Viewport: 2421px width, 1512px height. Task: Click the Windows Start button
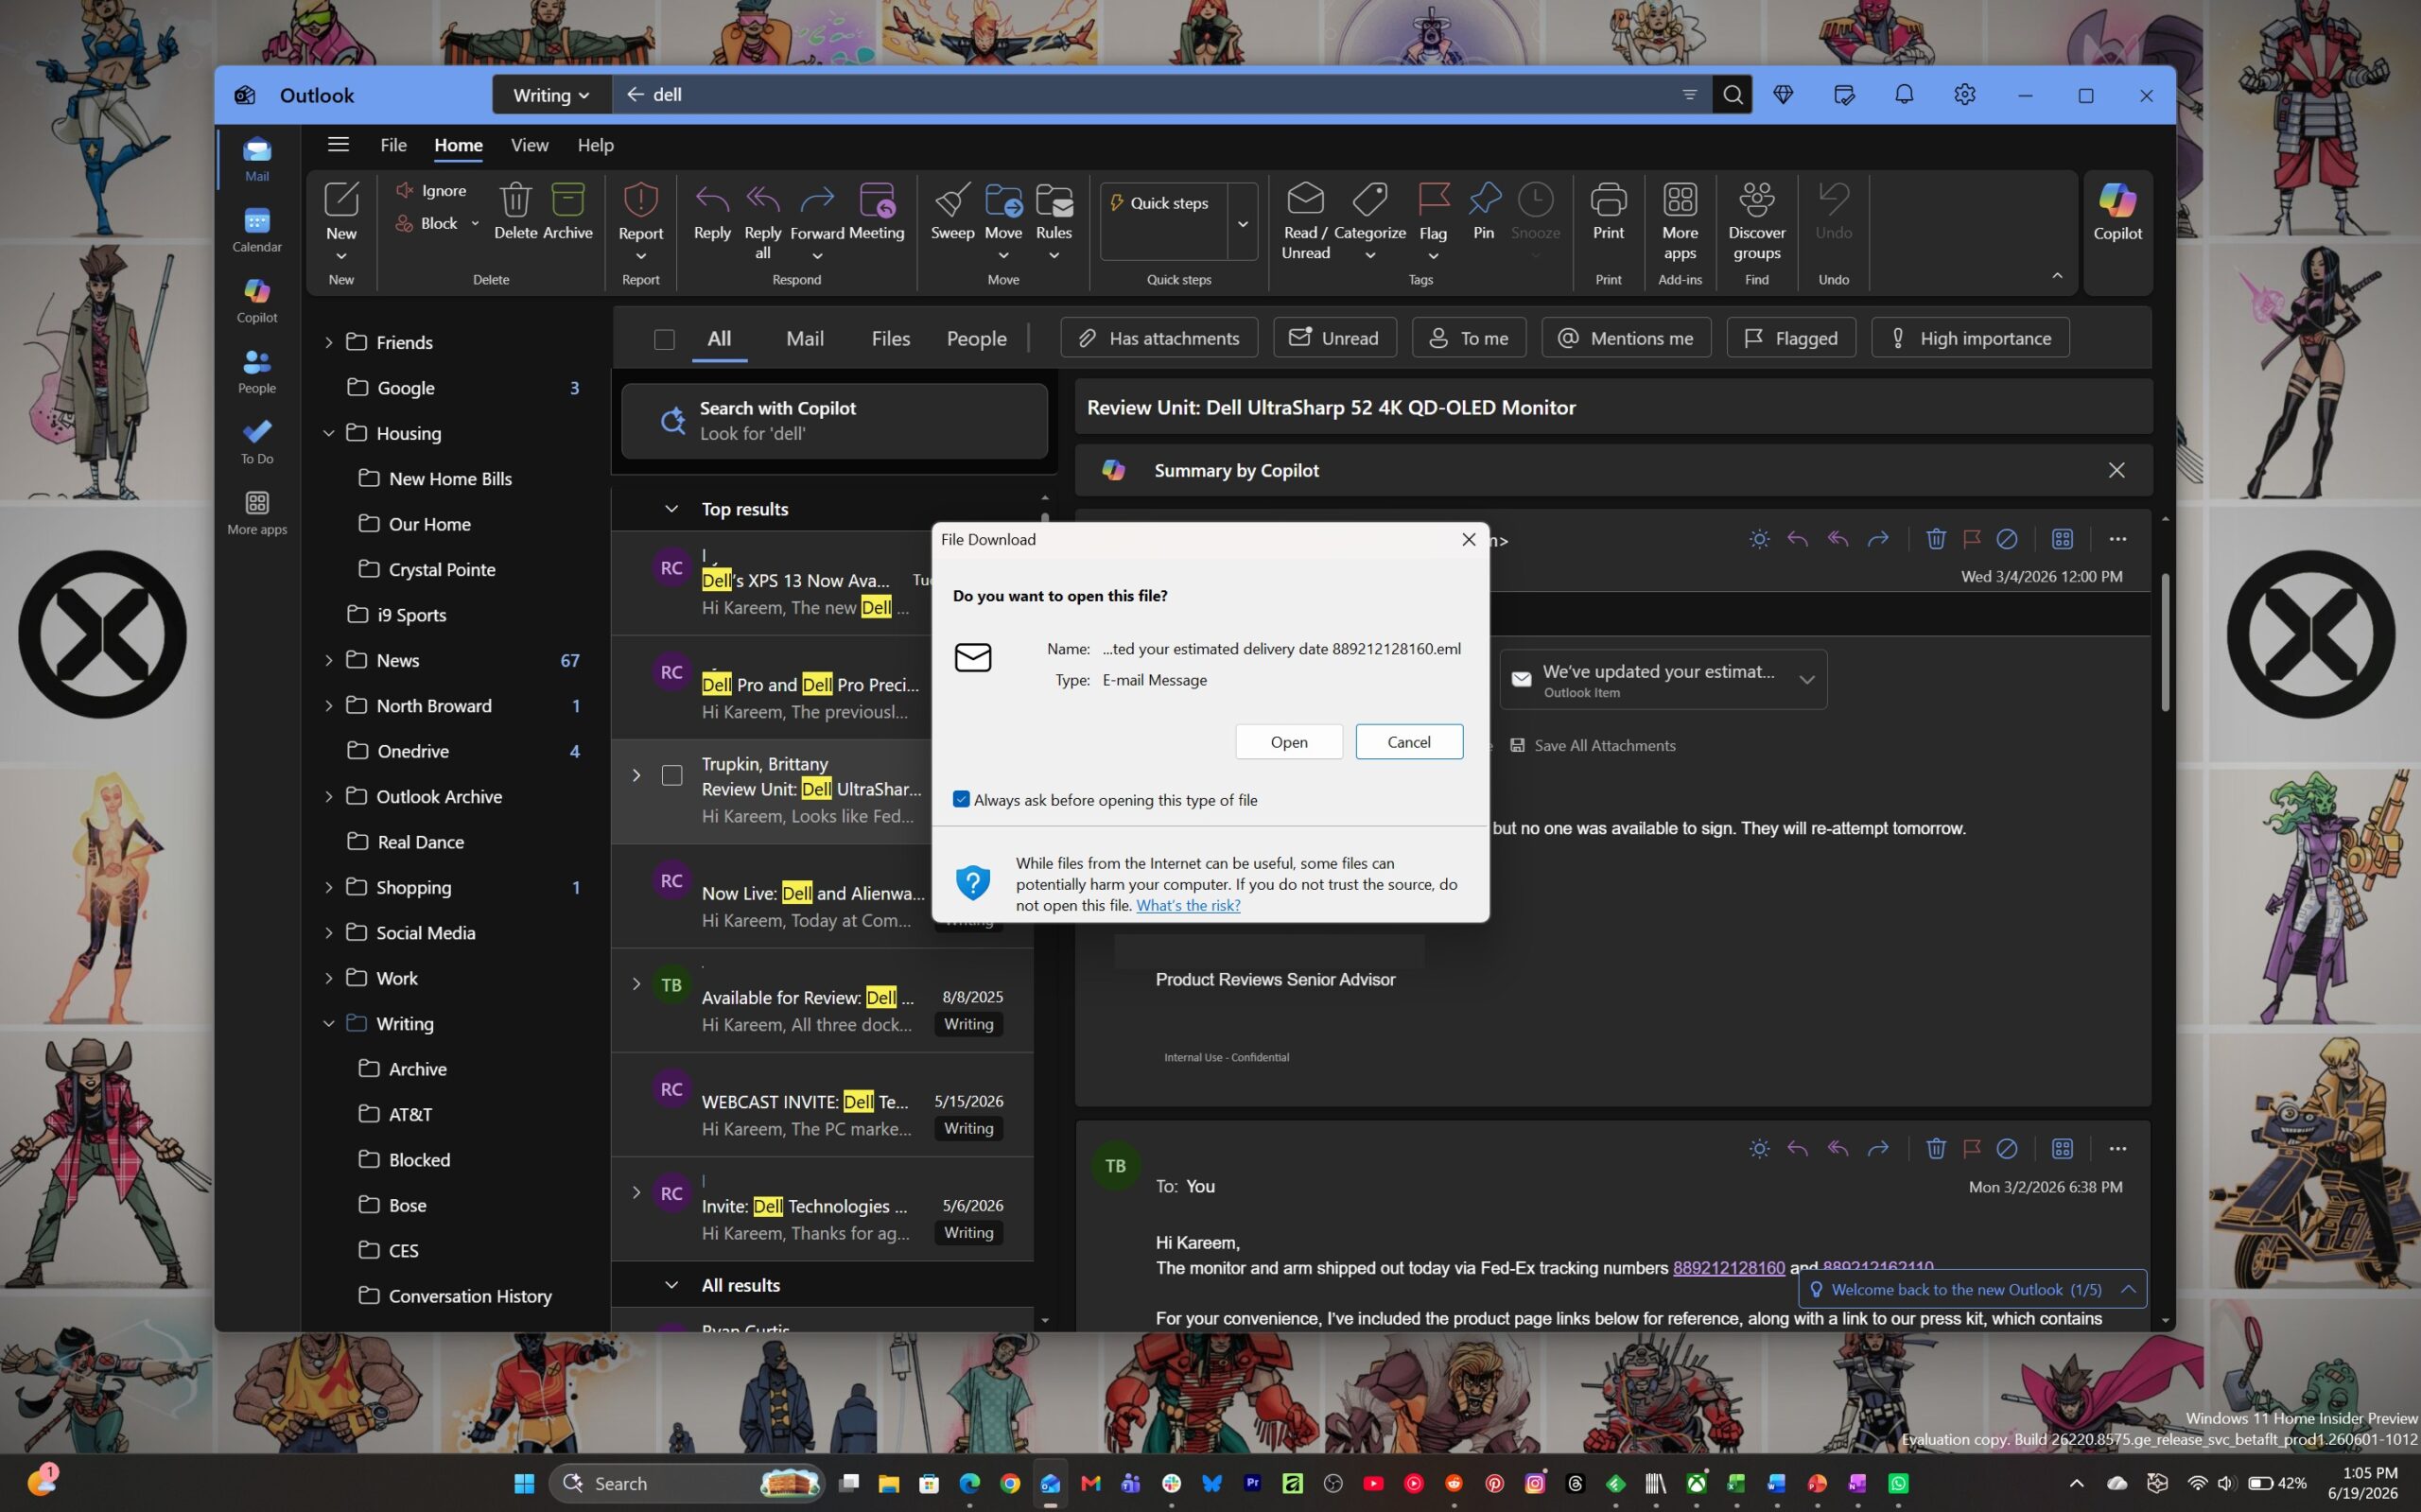(524, 1483)
